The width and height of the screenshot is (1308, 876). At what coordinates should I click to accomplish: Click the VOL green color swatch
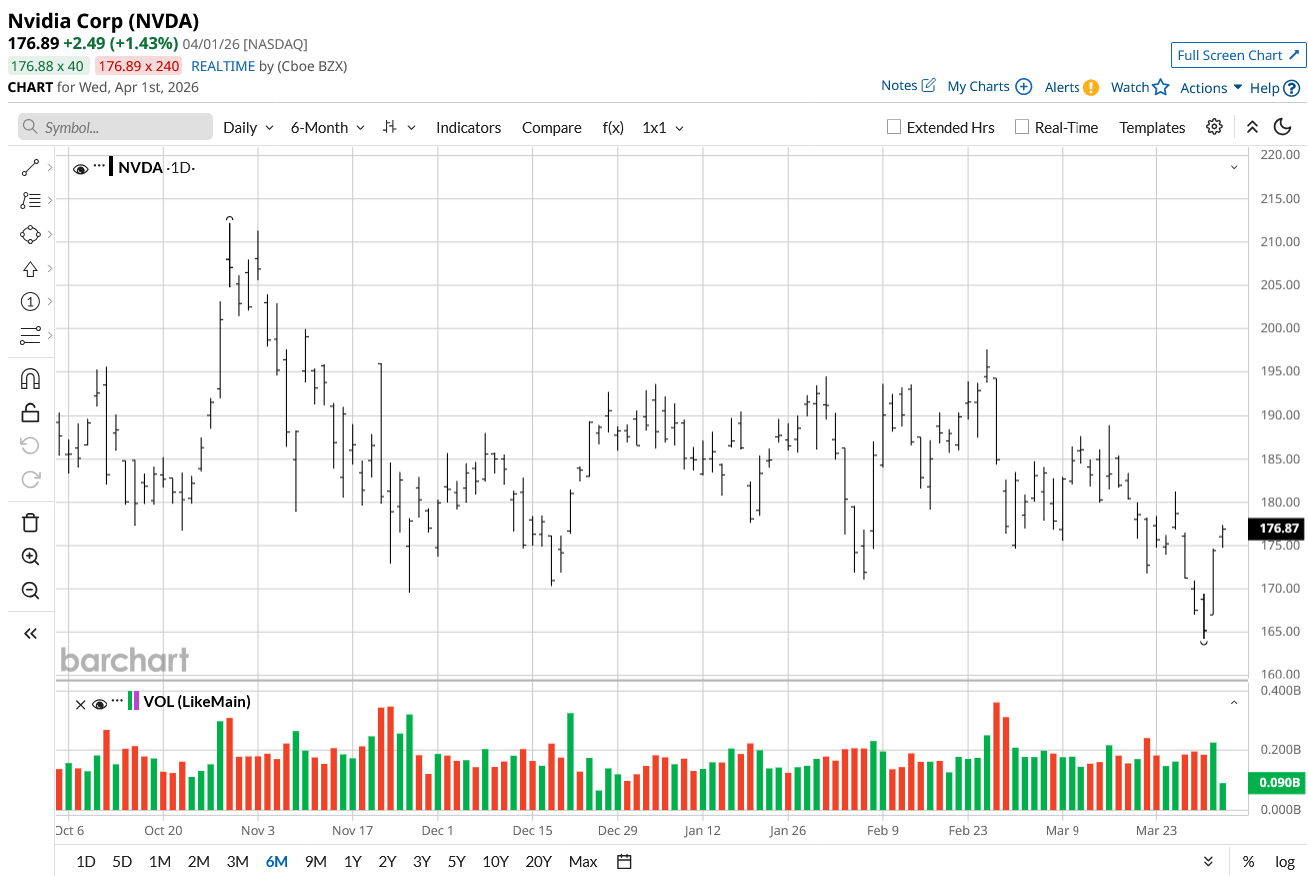[x=130, y=701]
